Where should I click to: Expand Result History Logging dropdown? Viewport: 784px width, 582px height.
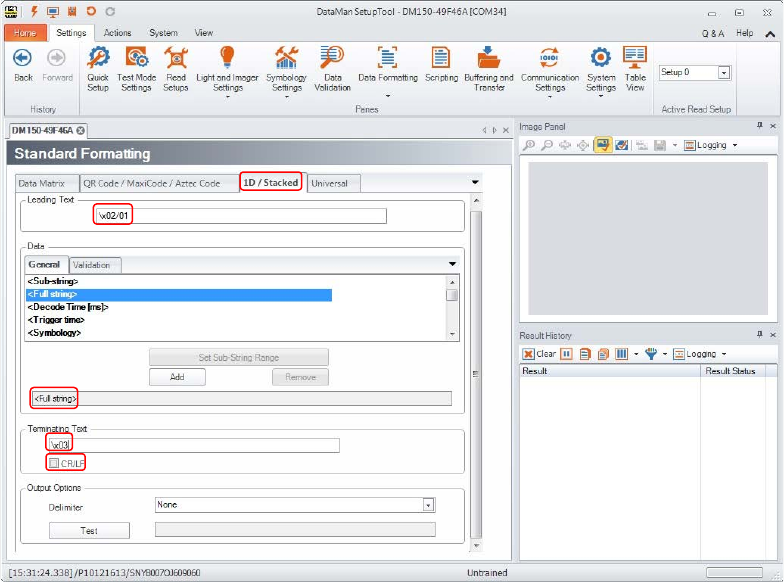[x=724, y=354]
